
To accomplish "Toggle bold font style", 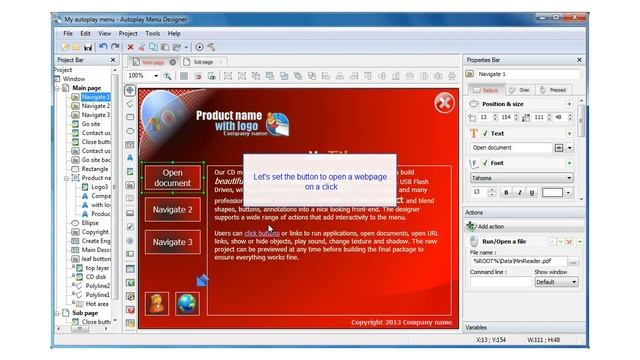I will pos(506,192).
